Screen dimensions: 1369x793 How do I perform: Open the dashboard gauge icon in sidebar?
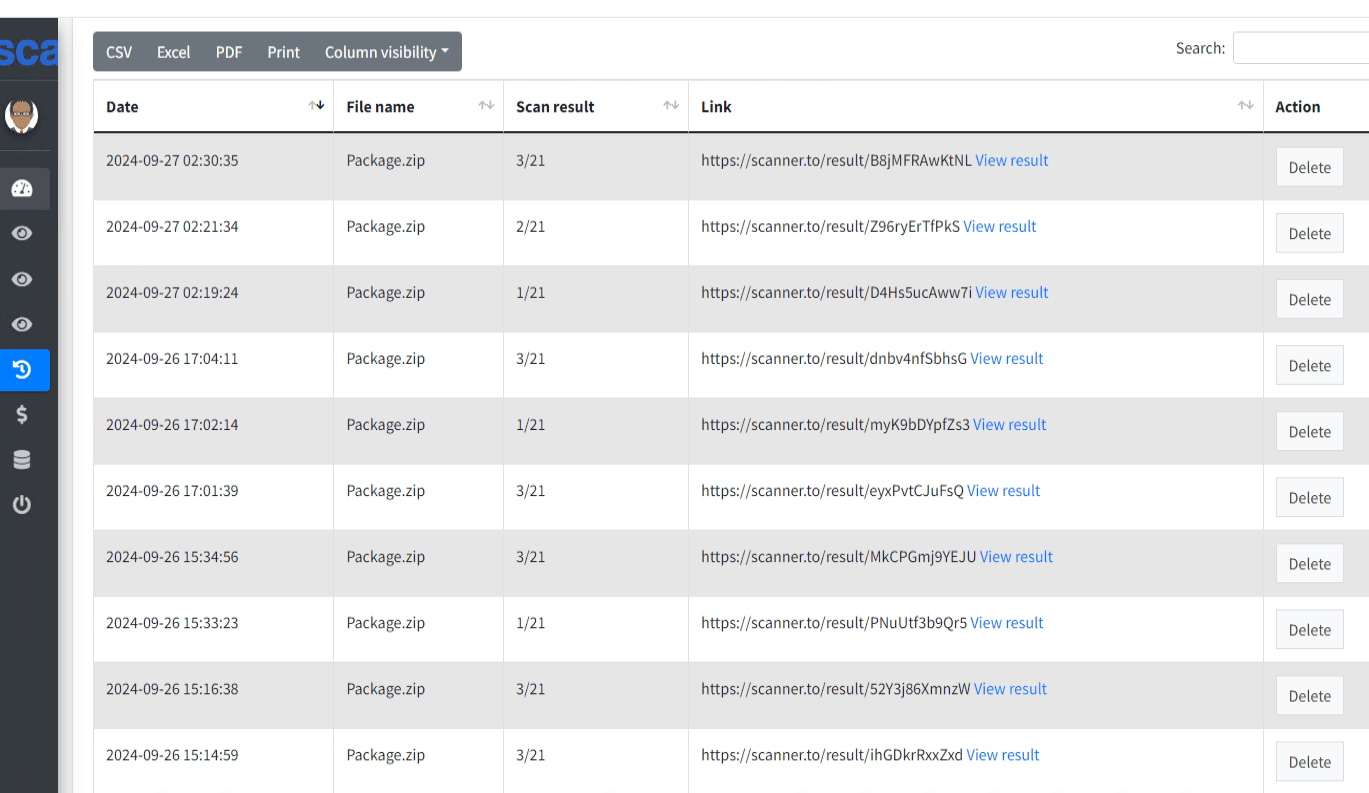(22, 188)
